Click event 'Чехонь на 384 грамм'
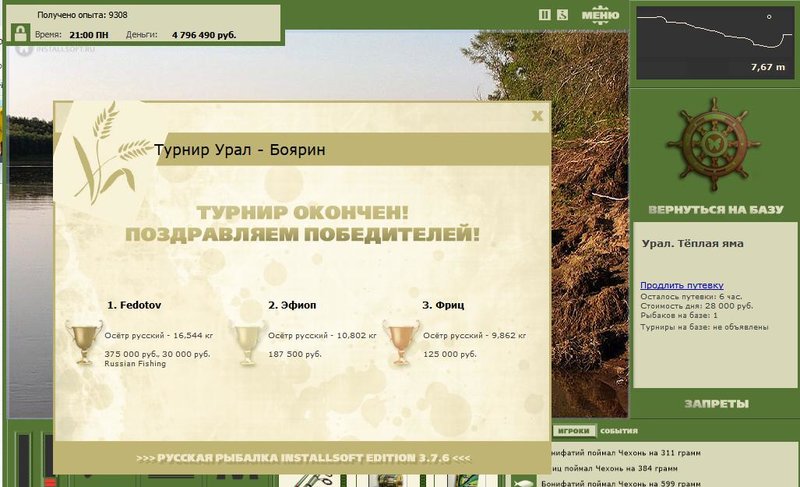This screenshot has width=800, height=487. pyautogui.click(x=614, y=468)
